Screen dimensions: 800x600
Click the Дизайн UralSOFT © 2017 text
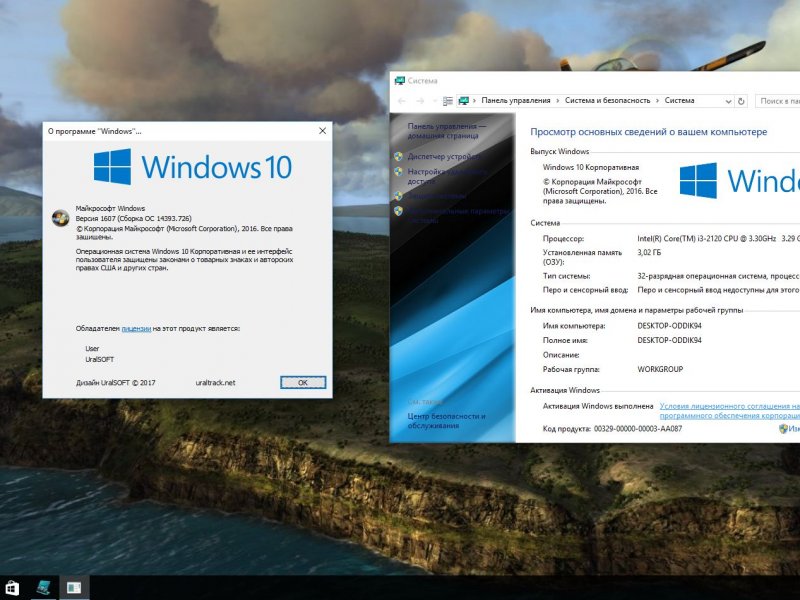click(116, 383)
